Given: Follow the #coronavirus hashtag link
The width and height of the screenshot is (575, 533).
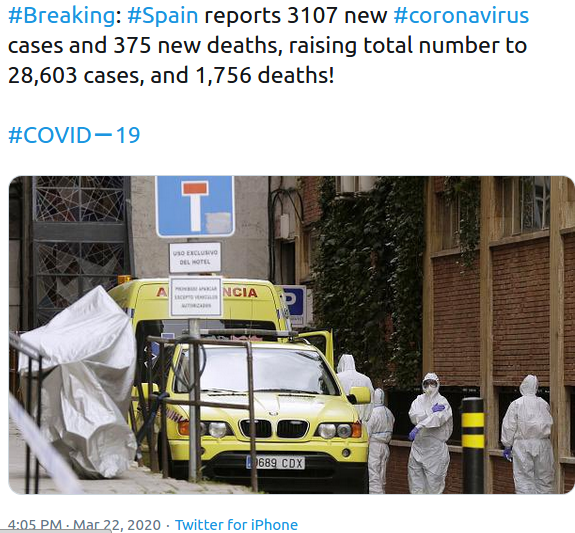Looking at the screenshot, I should pos(461,15).
